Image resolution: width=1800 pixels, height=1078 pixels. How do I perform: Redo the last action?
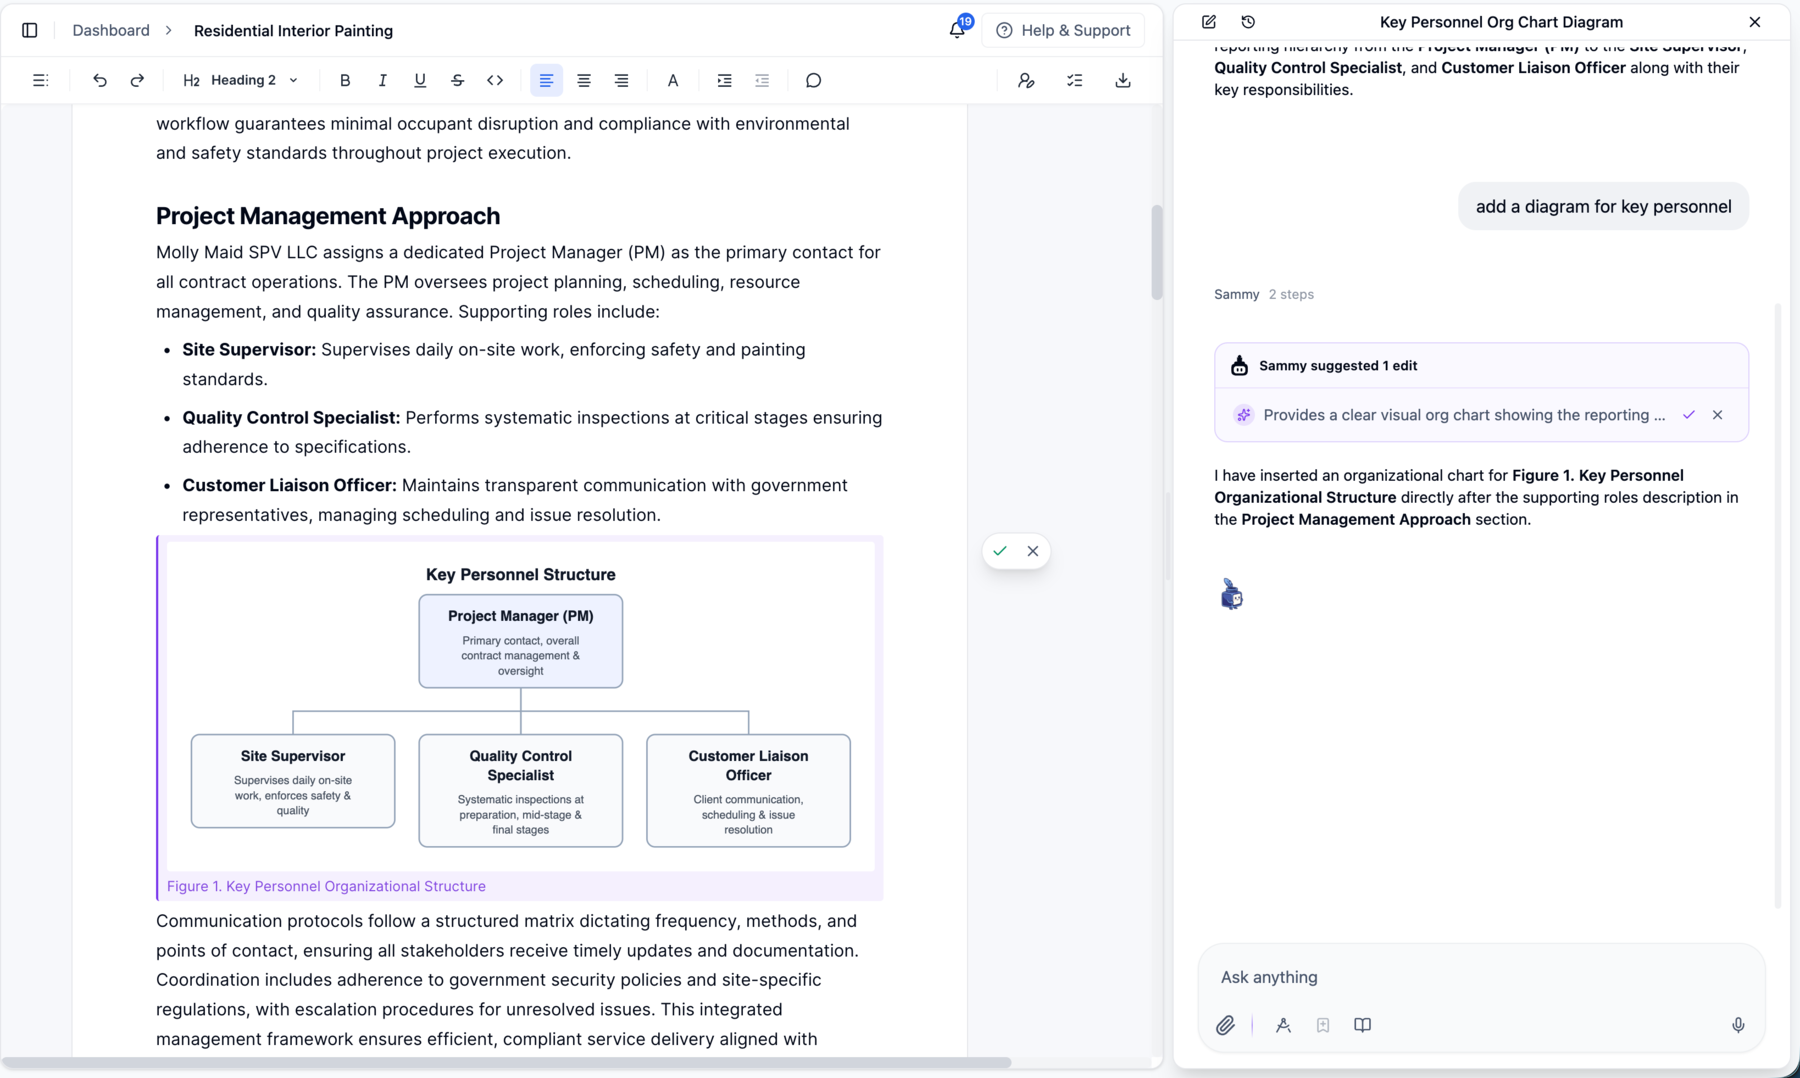coord(137,80)
